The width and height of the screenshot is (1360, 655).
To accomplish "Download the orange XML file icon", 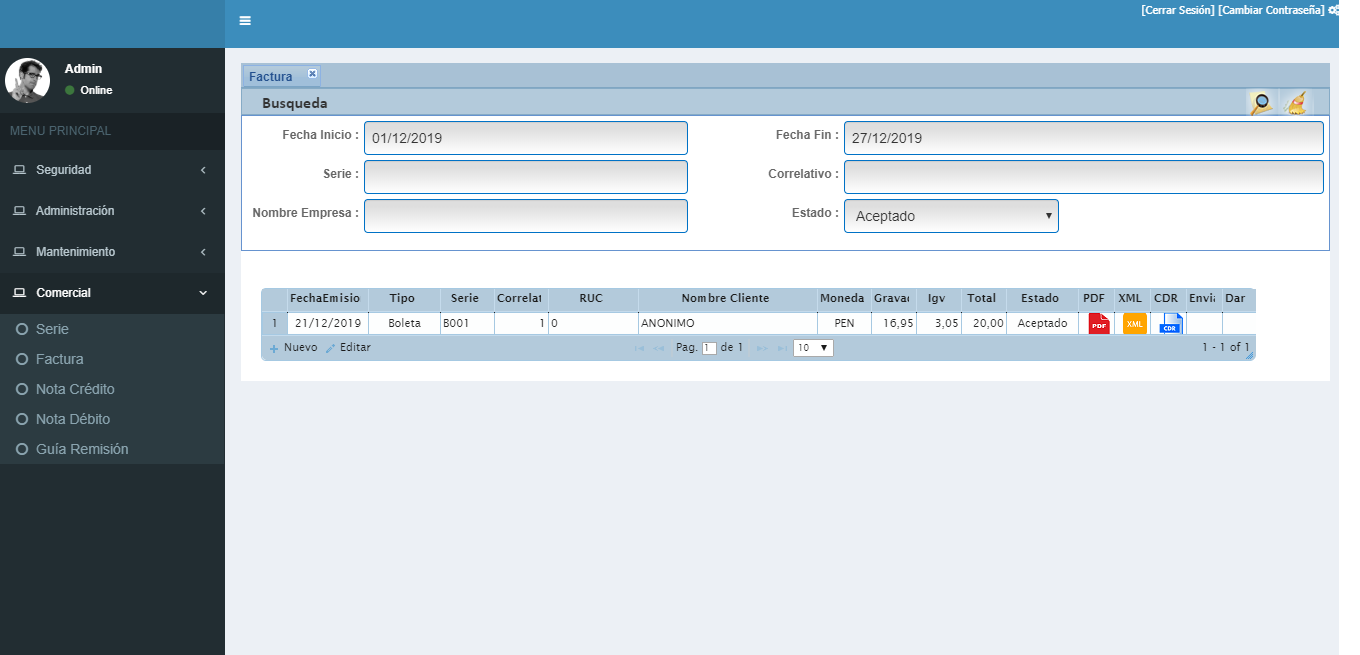I will point(1134,323).
